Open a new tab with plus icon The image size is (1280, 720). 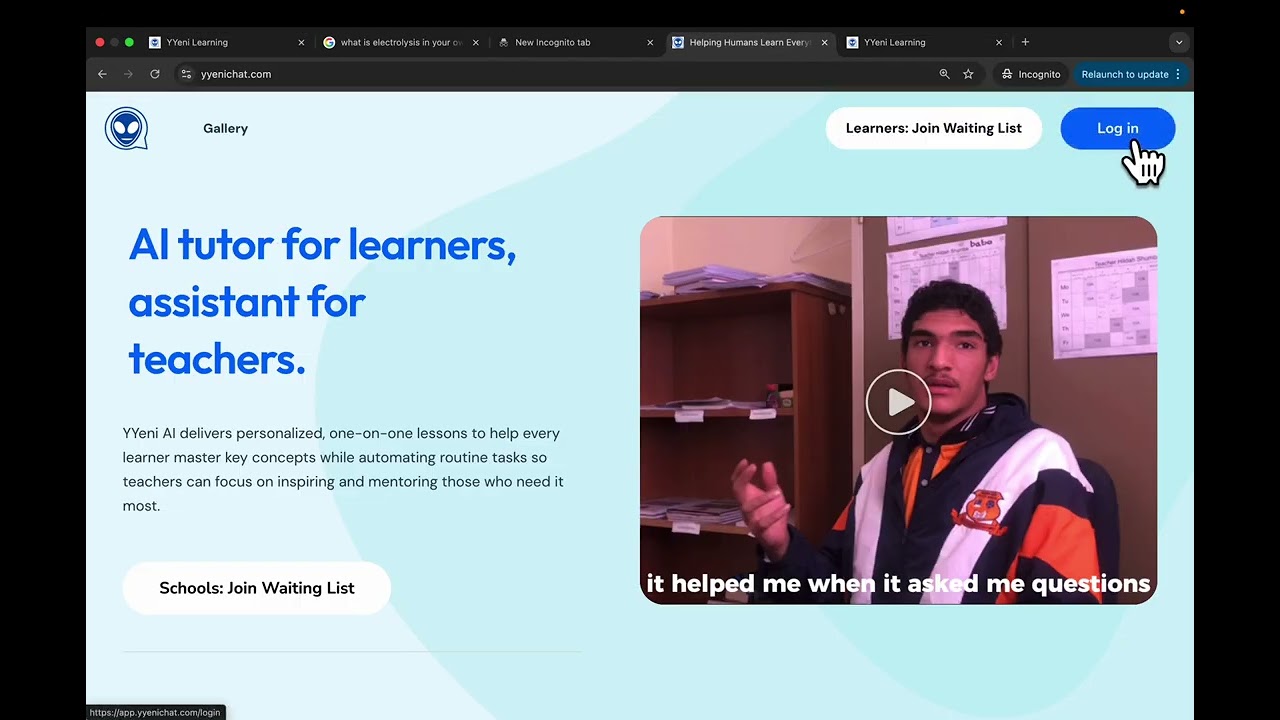point(1025,42)
